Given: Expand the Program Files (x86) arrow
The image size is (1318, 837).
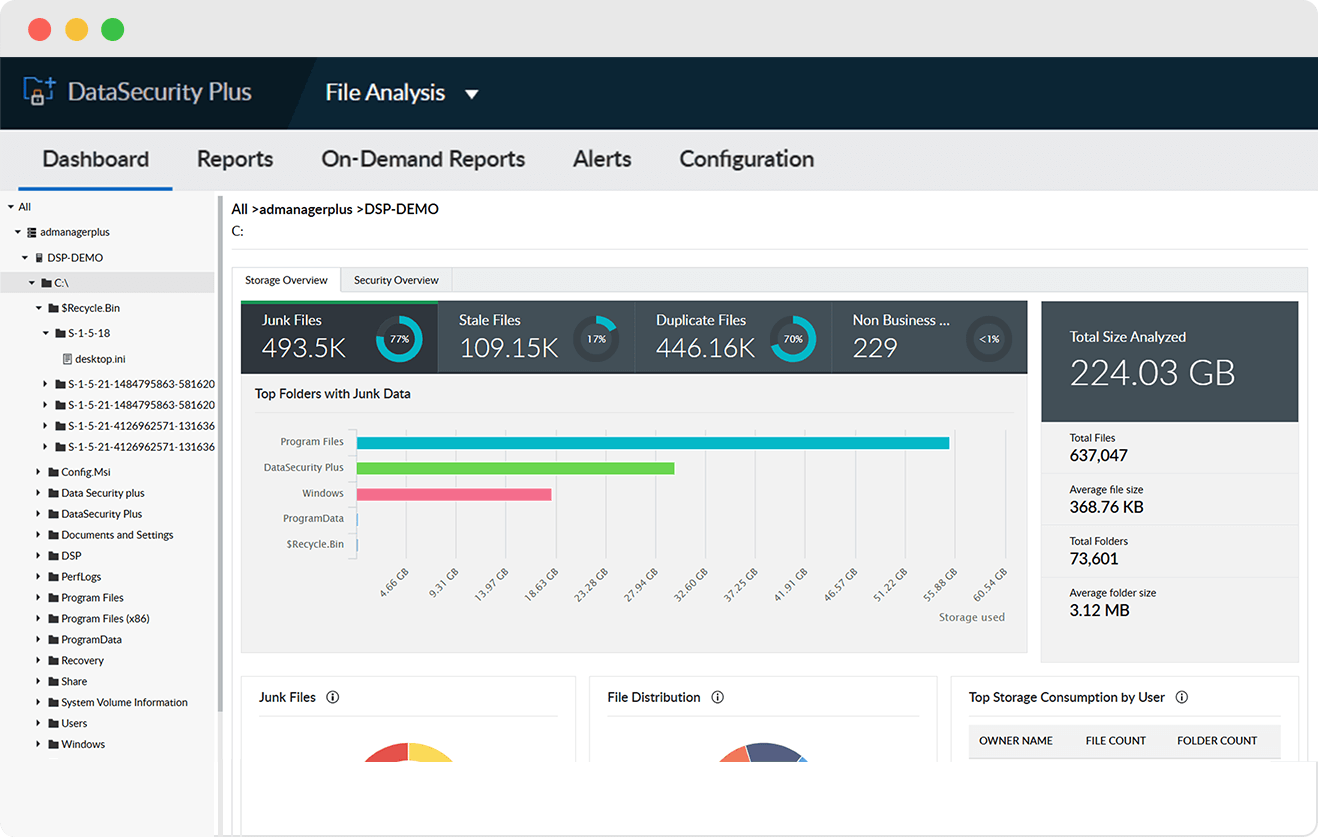Looking at the screenshot, I should [39, 619].
